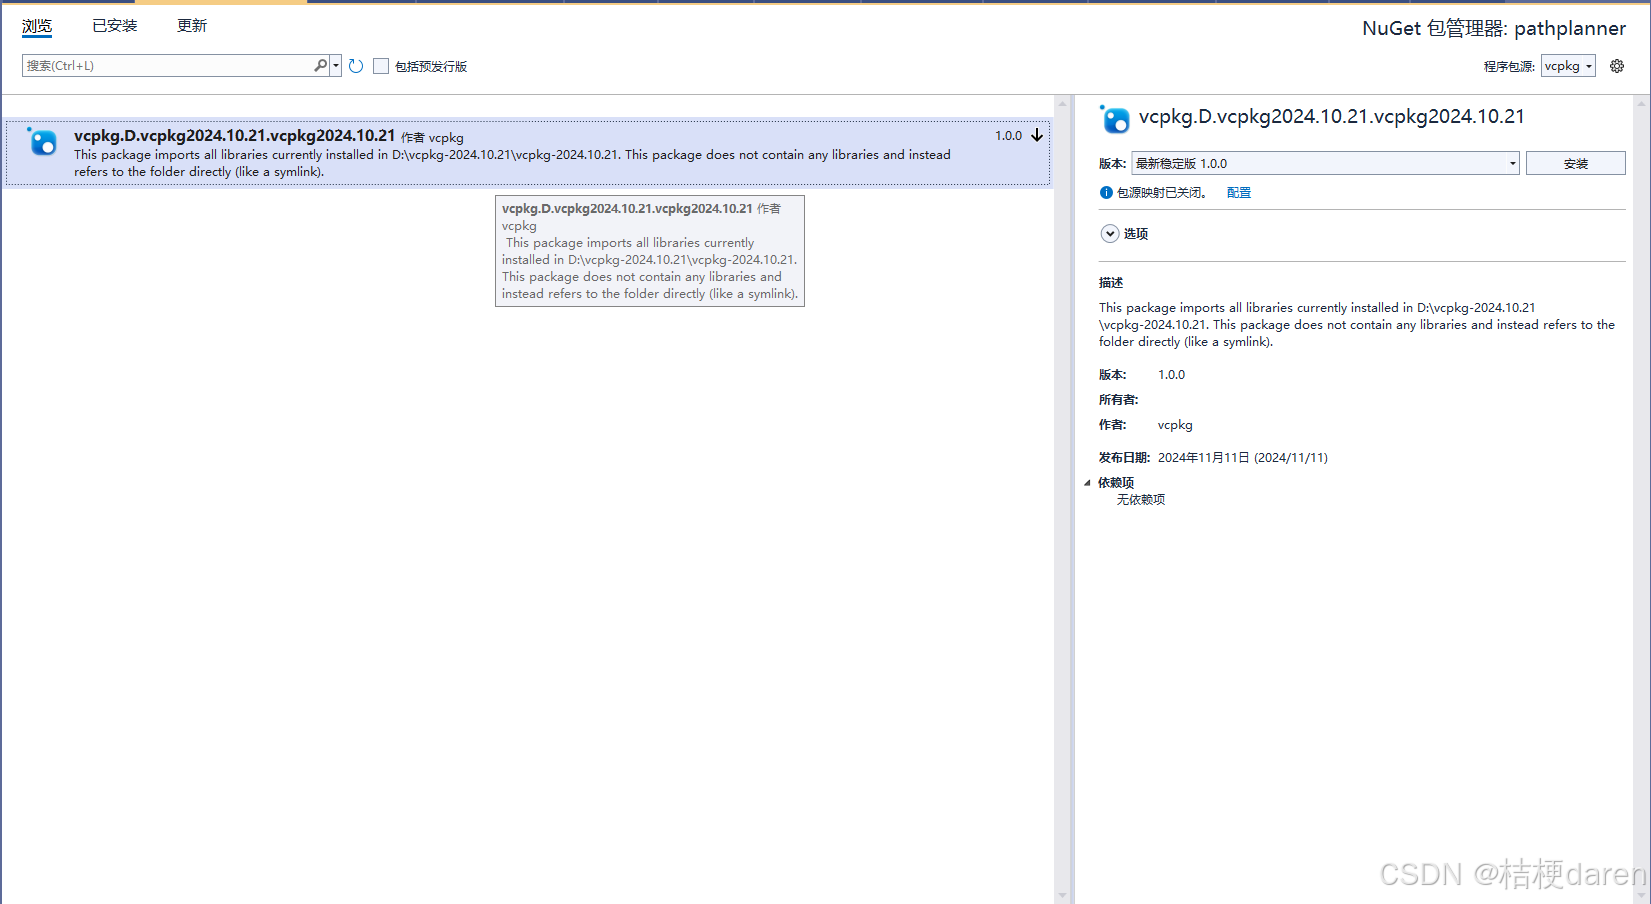Screen dimensions: 1651x904
Task: Open the 程序包源 vcpkg dropdown
Action: 1568,66
